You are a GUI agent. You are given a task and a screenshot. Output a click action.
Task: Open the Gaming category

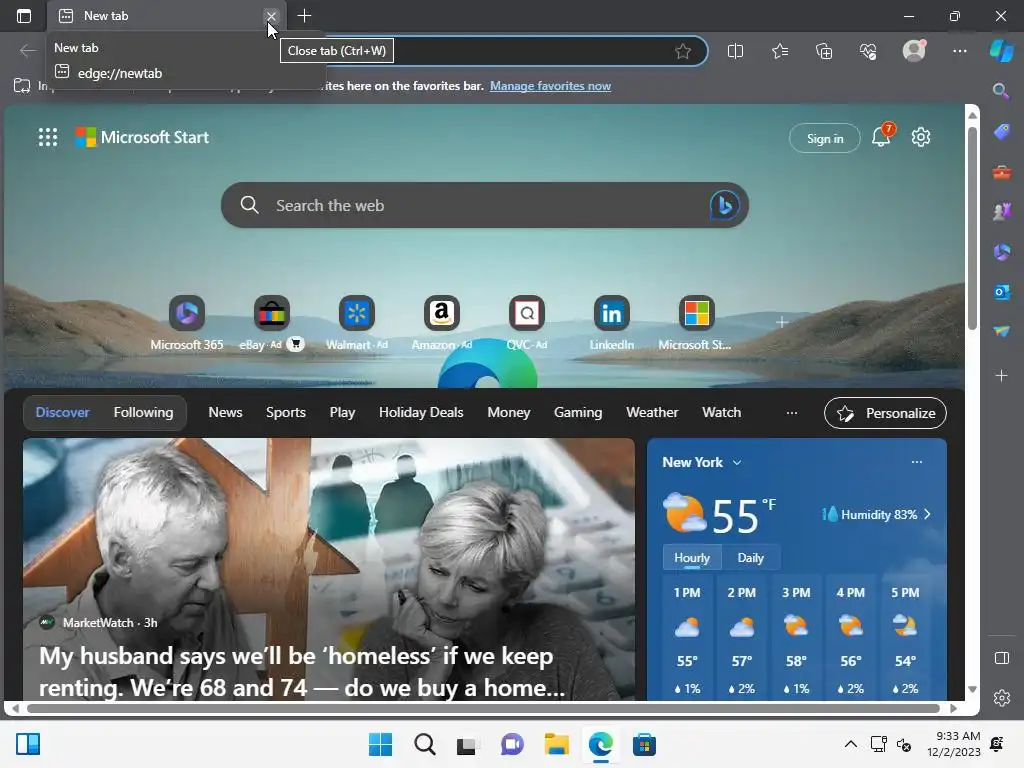tap(577, 412)
